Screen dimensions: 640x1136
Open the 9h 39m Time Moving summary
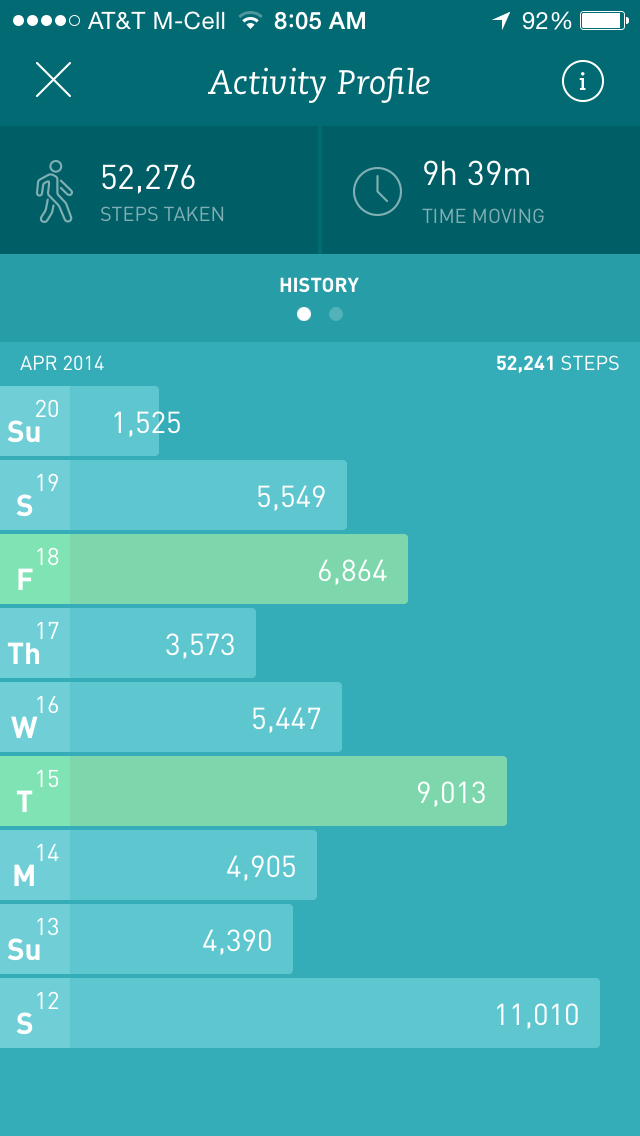click(x=480, y=190)
